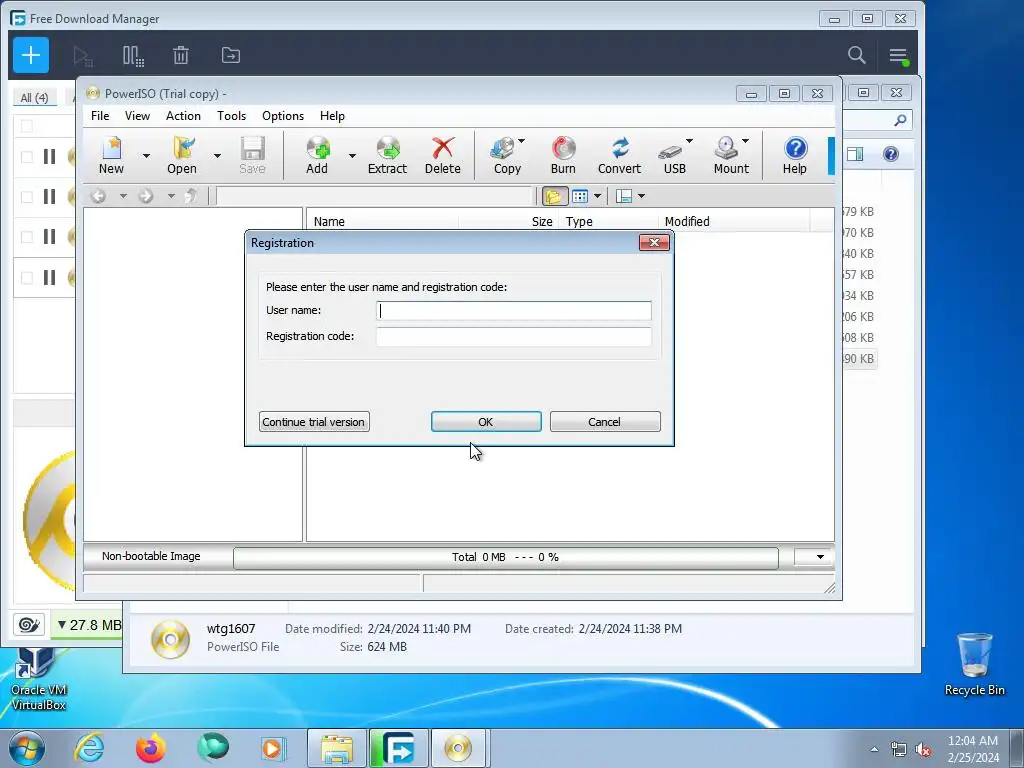The height and width of the screenshot is (768, 1024).
Task: Click the start downloads icon in Free Download Manager
Action: 83,56
